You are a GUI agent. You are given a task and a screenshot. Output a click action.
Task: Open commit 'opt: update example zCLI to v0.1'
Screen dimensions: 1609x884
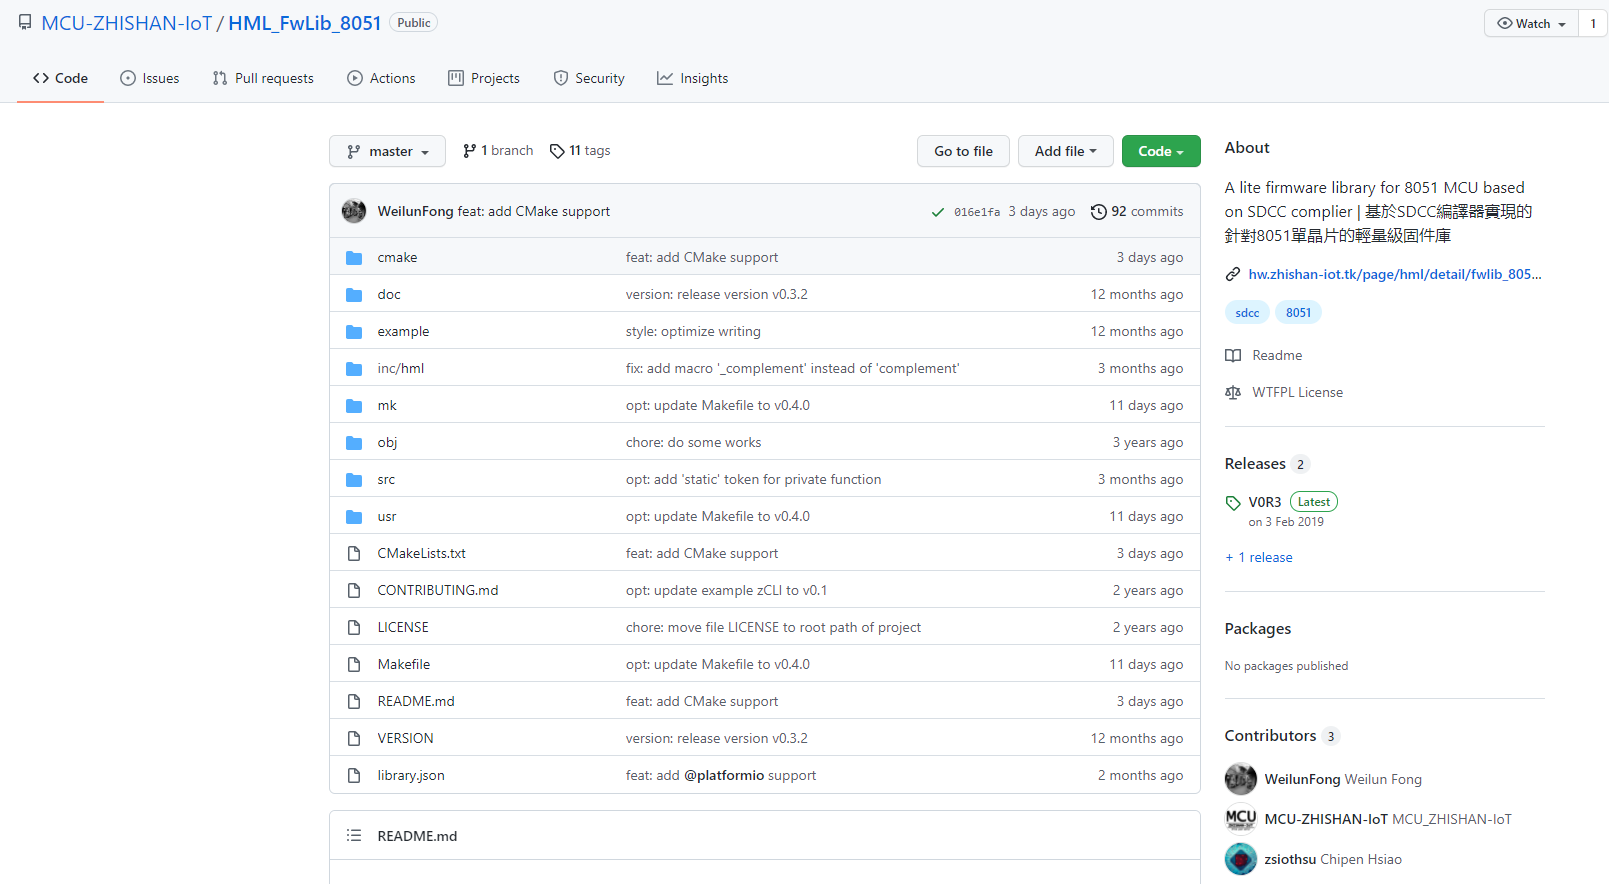(726, 591)
